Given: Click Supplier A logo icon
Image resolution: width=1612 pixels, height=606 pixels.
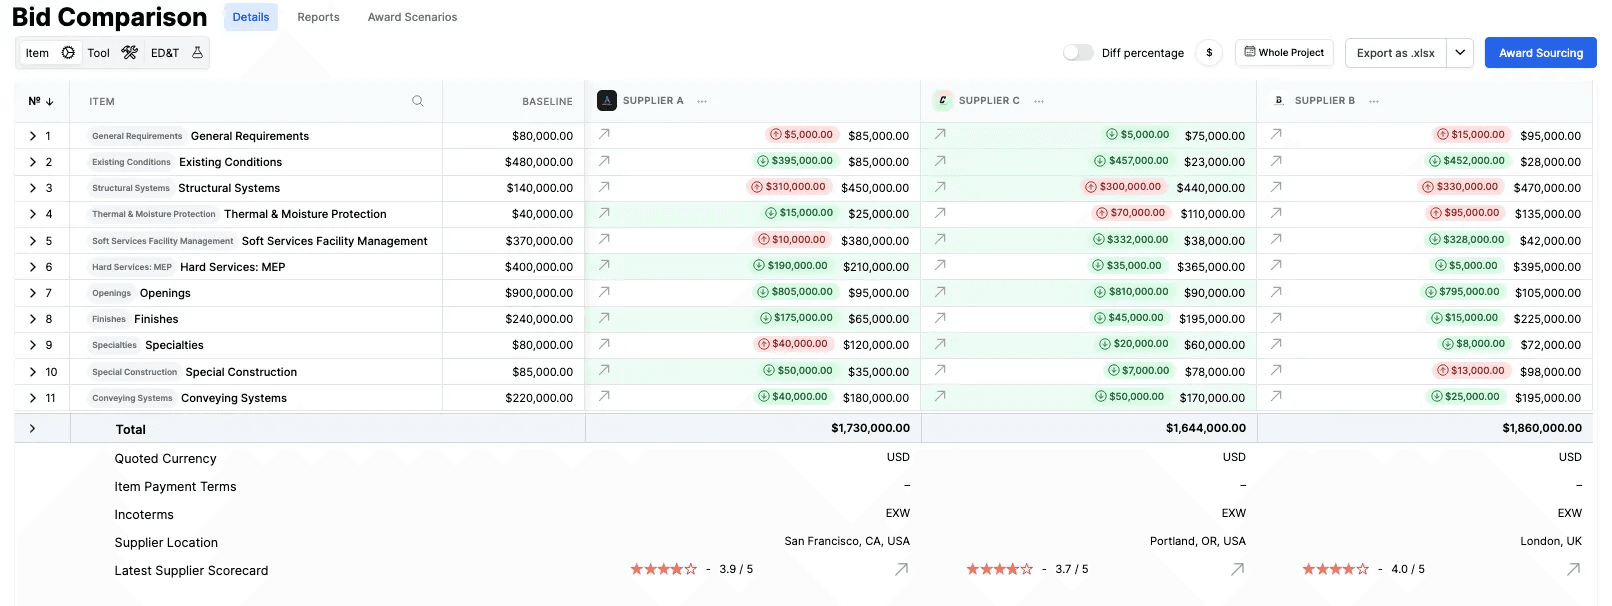Looking at the screenshot, I should click(607, 100).
